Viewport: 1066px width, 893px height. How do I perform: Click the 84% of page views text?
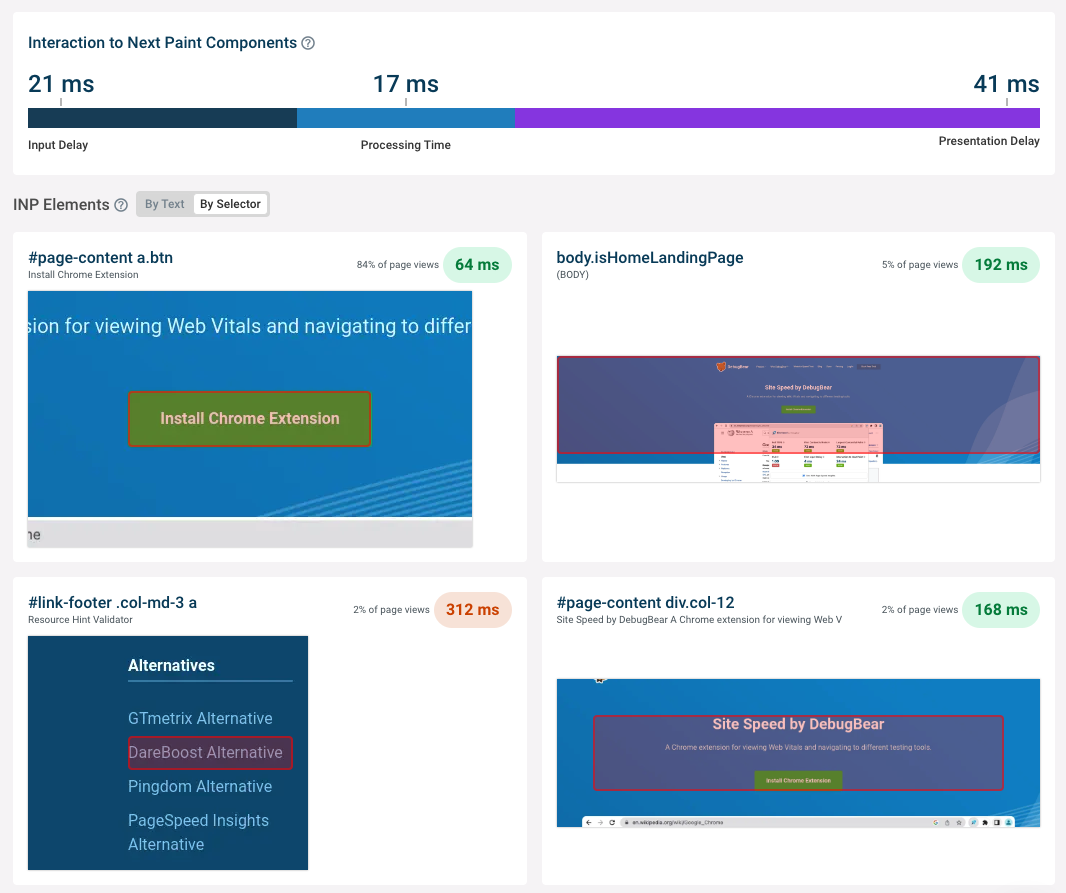(398, 265)
